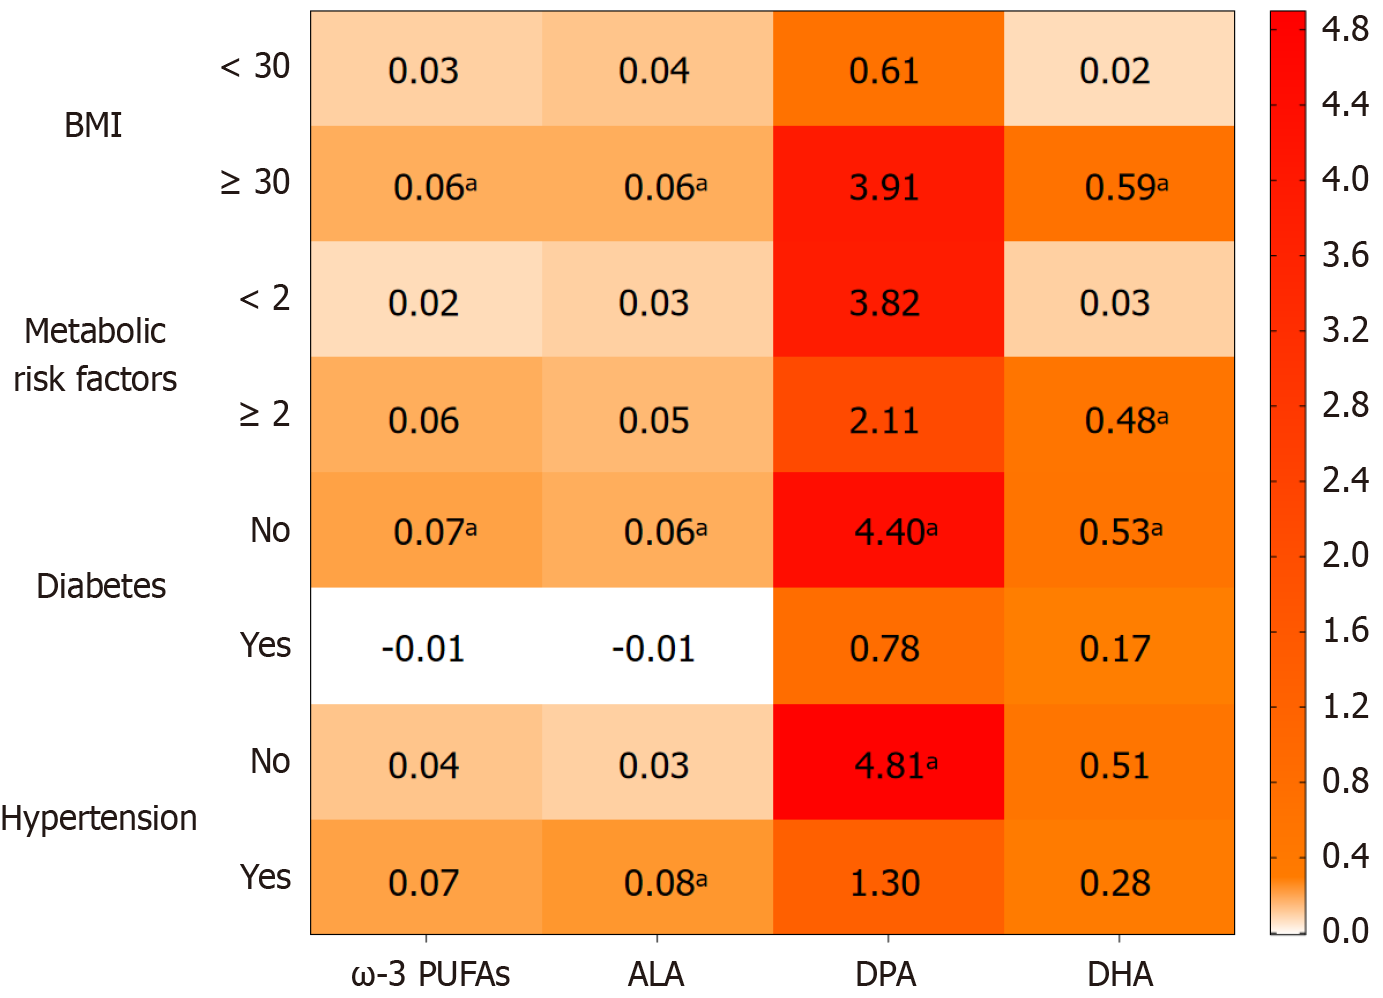Select the -0.01 cell in ALA column
The width and height of the screenshot is (1383, 998).
[x=657, y=646]
